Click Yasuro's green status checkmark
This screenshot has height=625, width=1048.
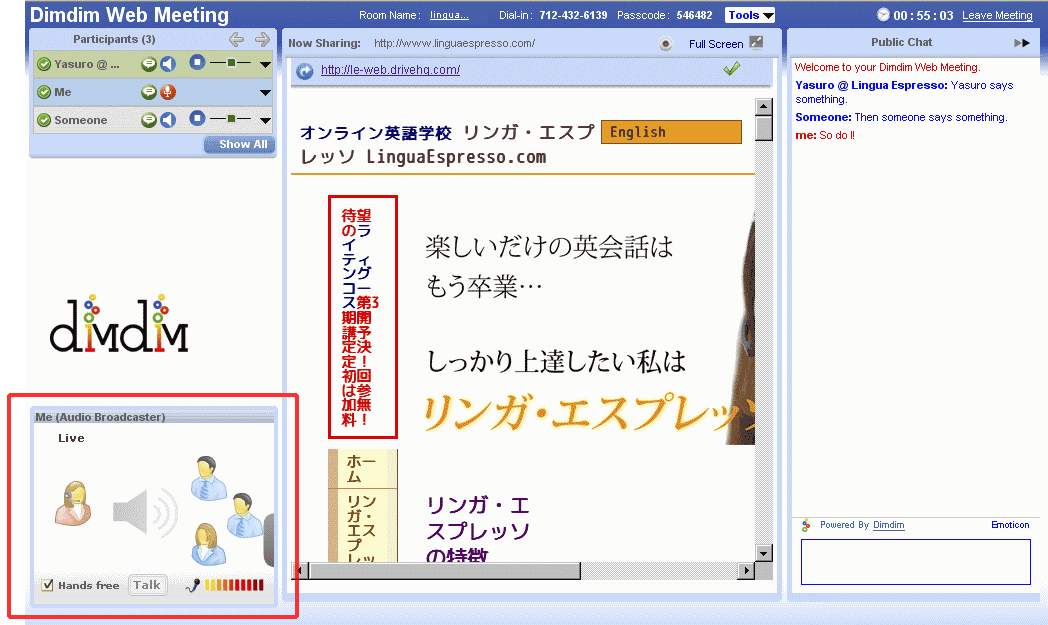pyautogui.click(x=44, y=64)
